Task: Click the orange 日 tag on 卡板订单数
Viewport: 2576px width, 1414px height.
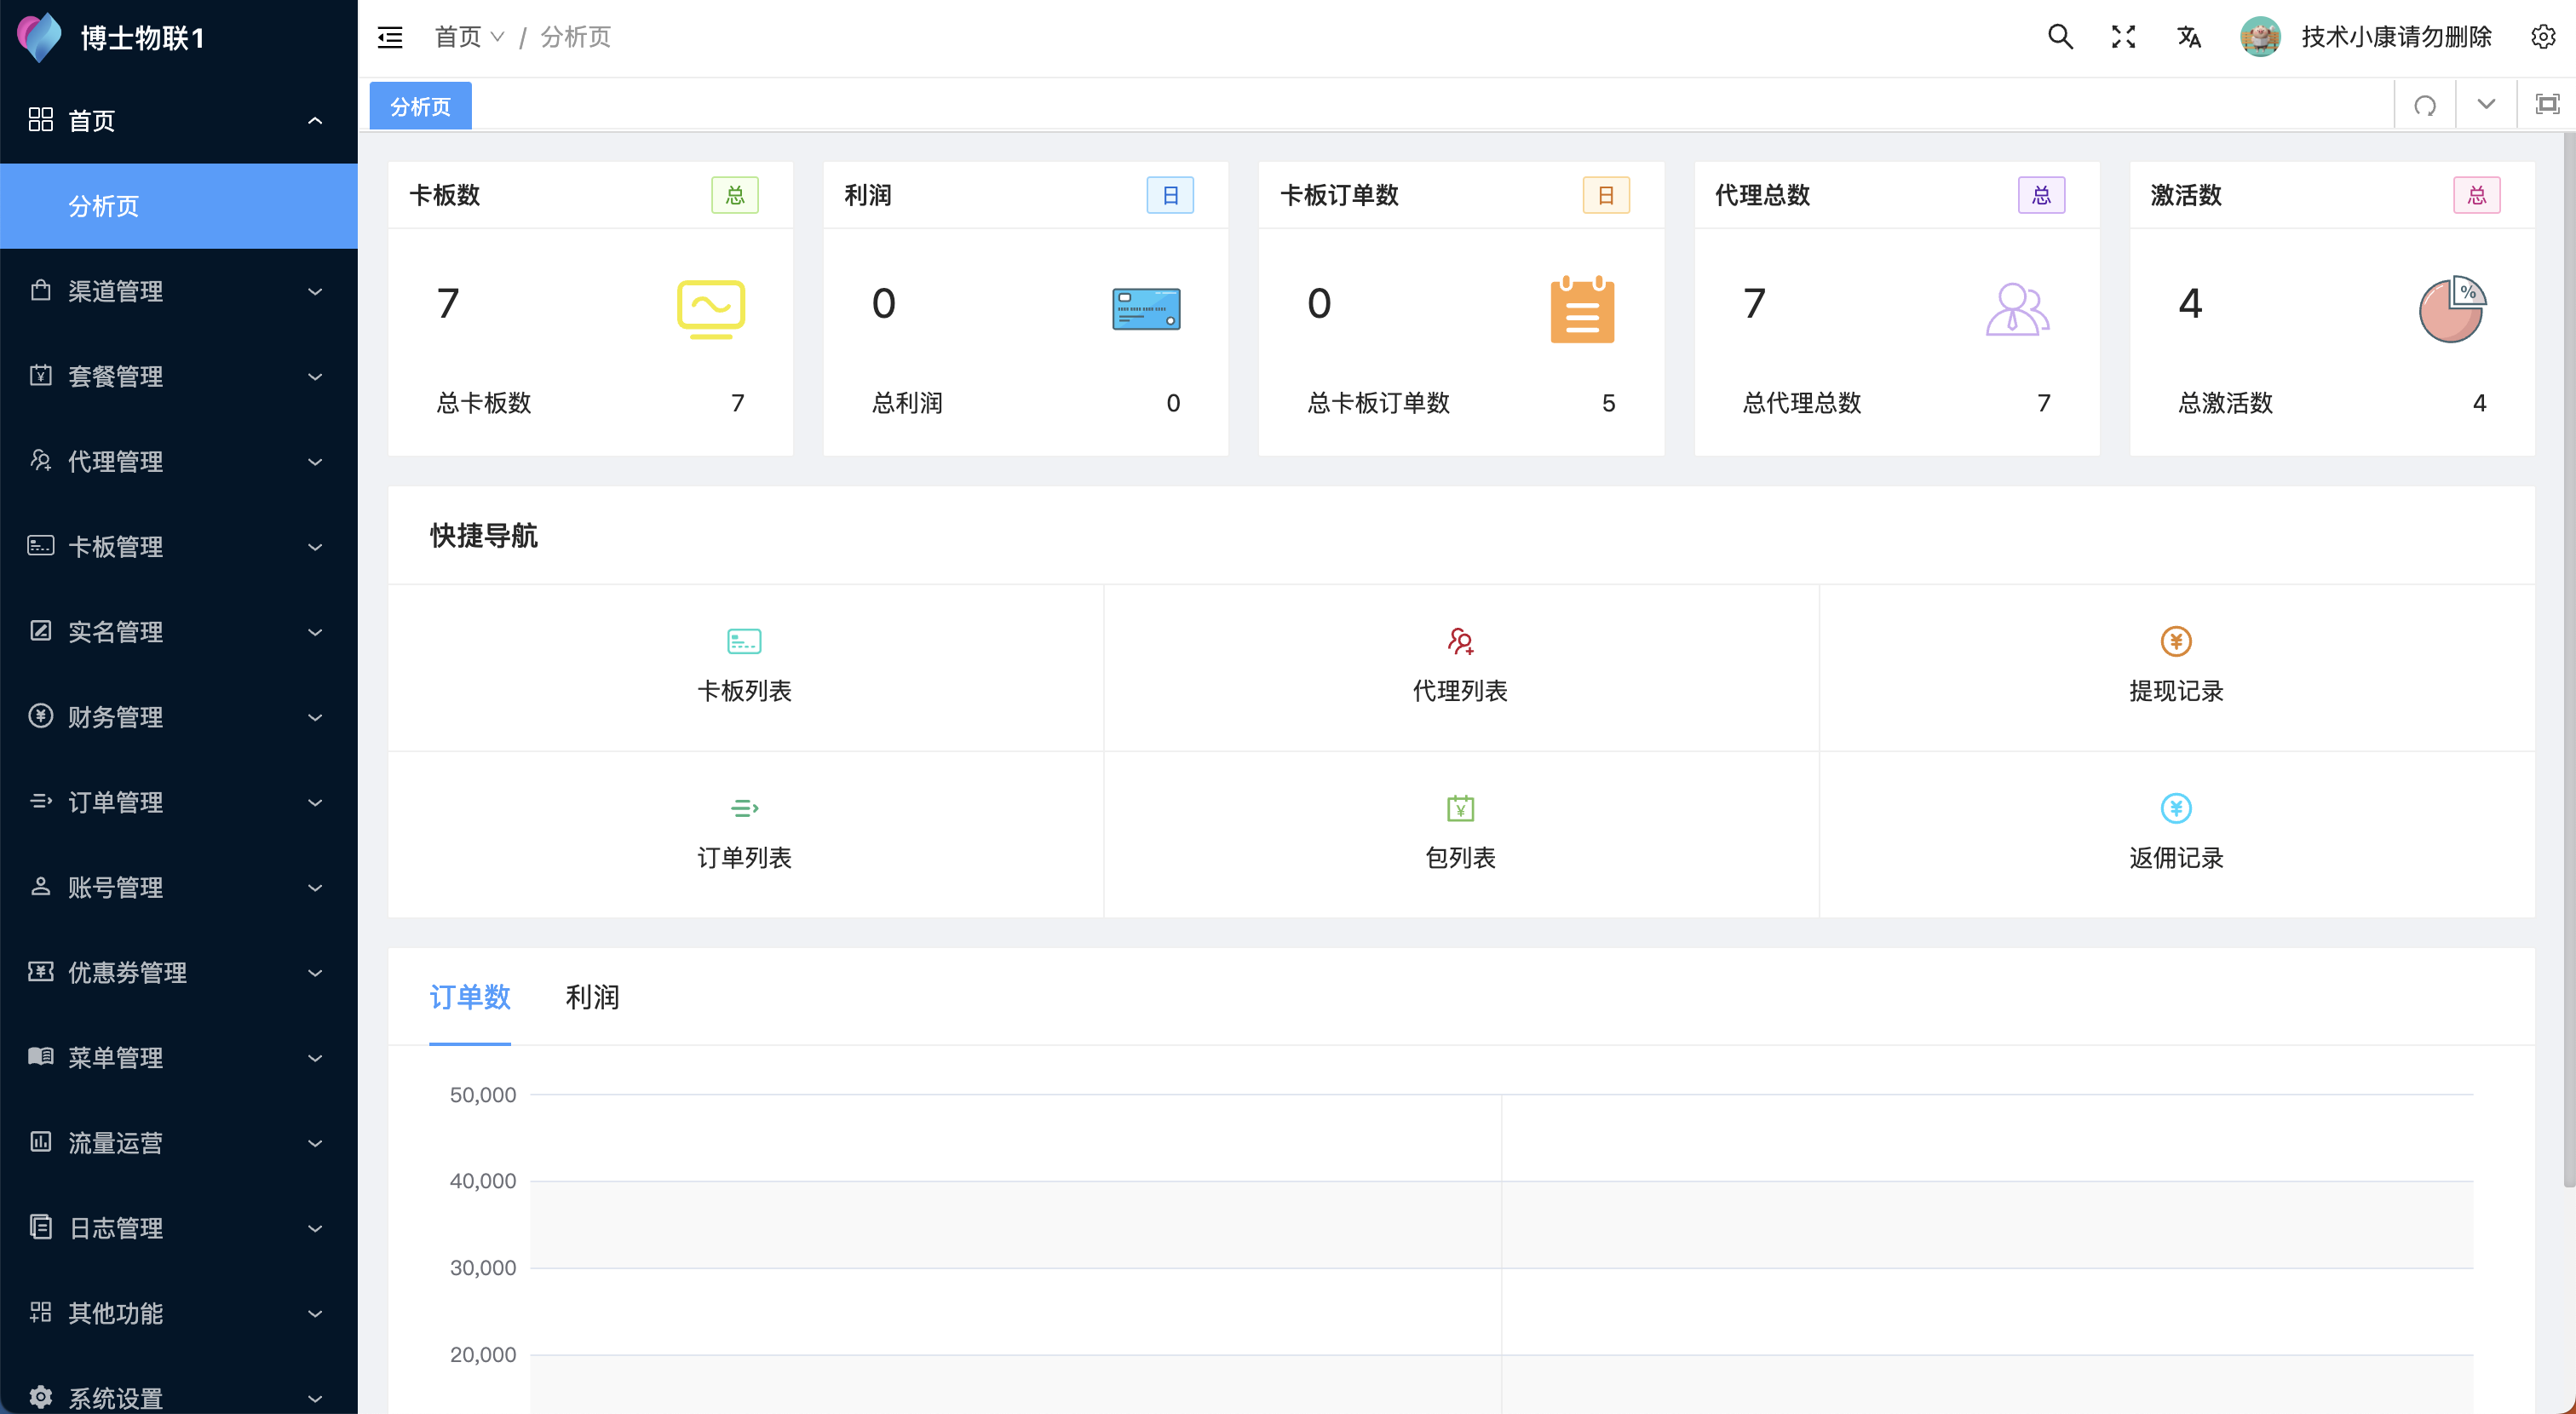Action: click(1606, 195)
